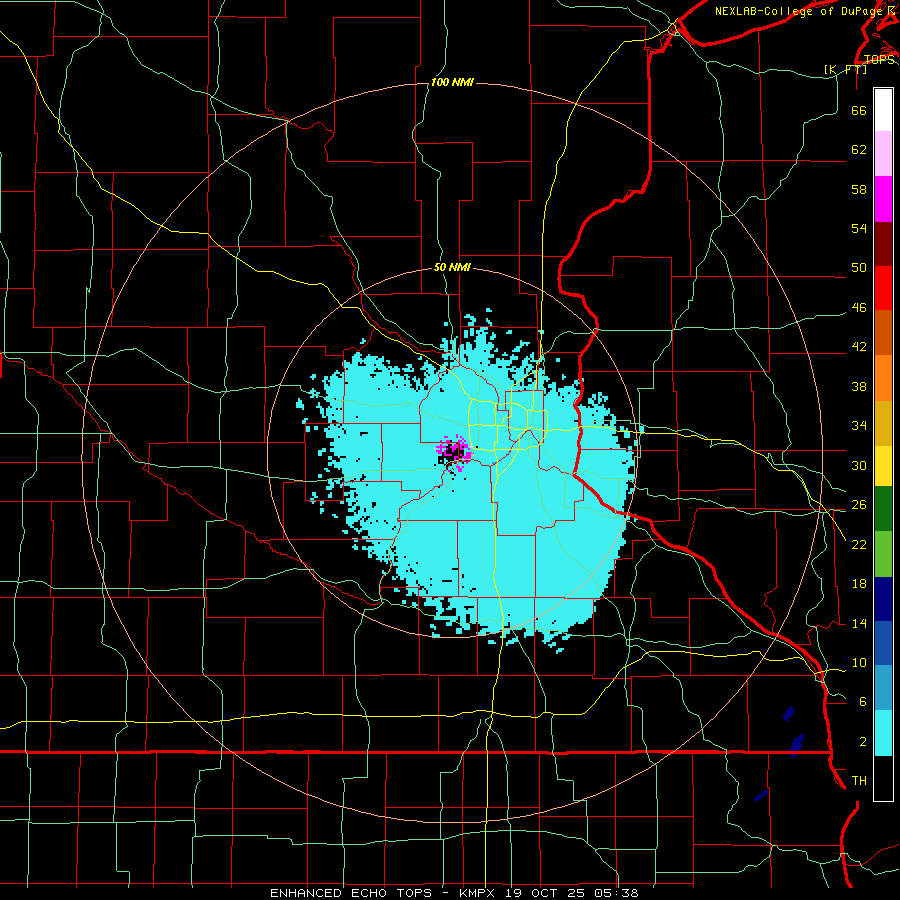Click the "54" scale label
The image size is (900, 900).
[859, 228]
